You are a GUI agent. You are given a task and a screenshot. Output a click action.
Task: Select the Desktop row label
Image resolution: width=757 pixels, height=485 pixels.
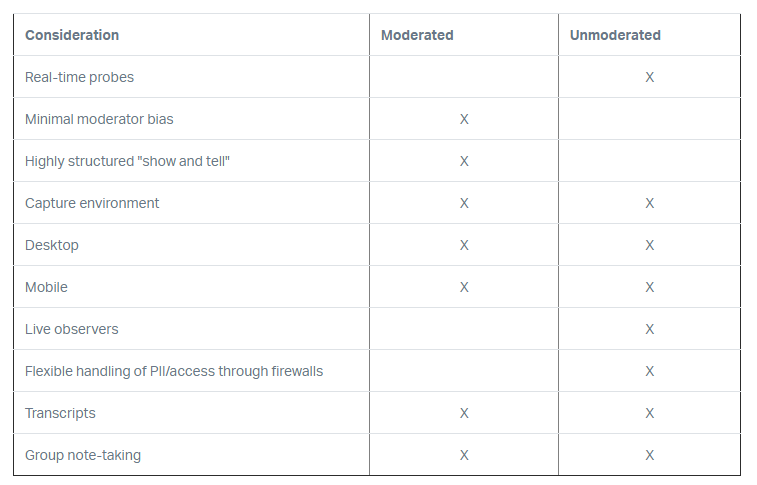(52, 245)
